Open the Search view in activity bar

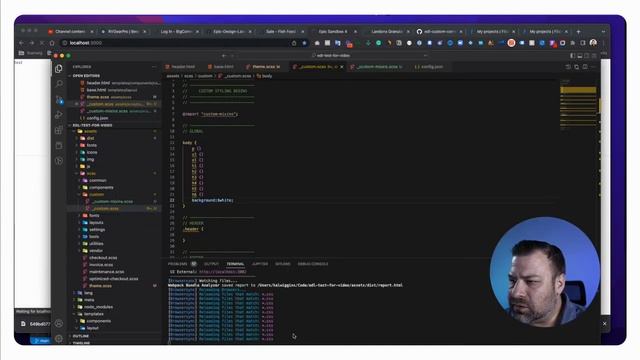[59, 84]
